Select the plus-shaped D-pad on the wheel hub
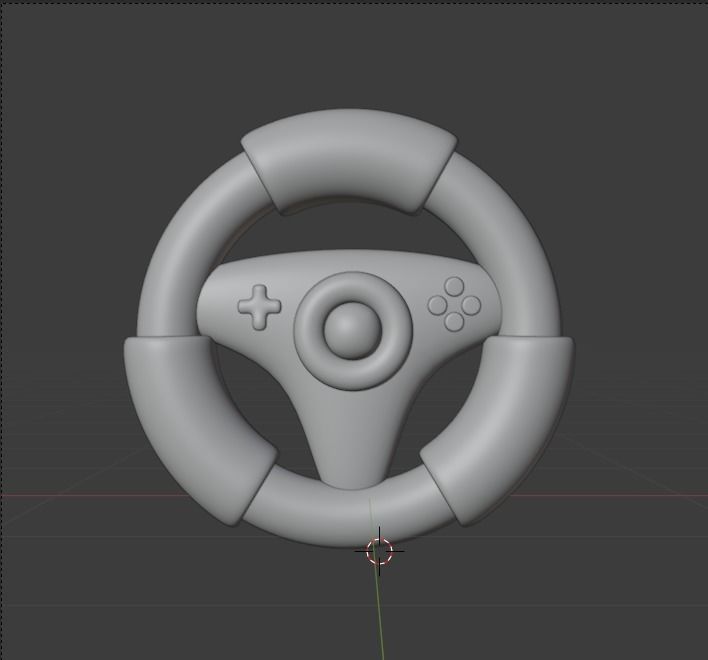 click(259, 307)
